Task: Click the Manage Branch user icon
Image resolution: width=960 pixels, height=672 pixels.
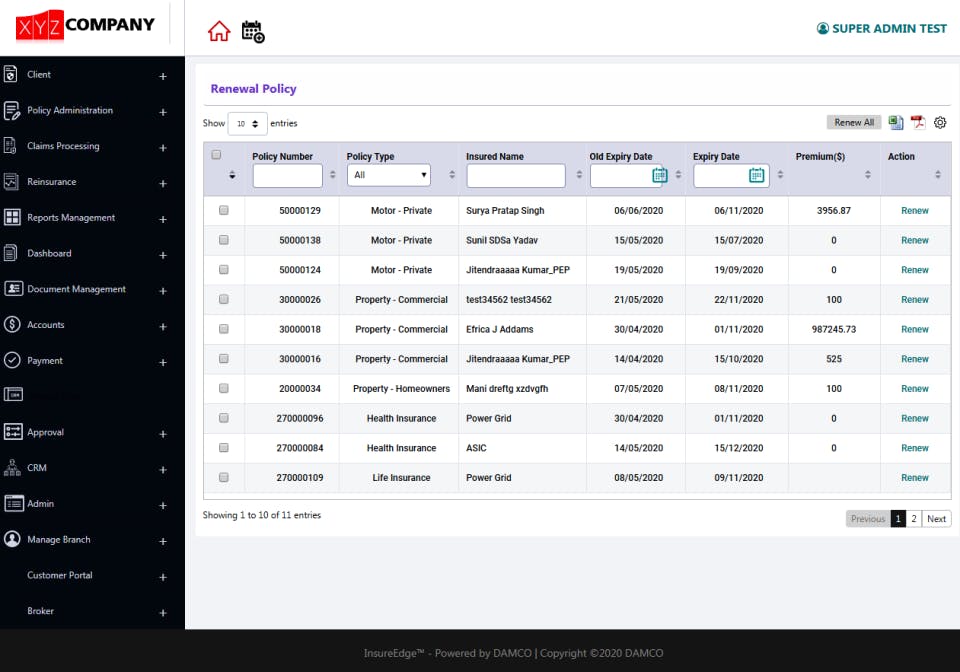Action: (x=12, y=539)
